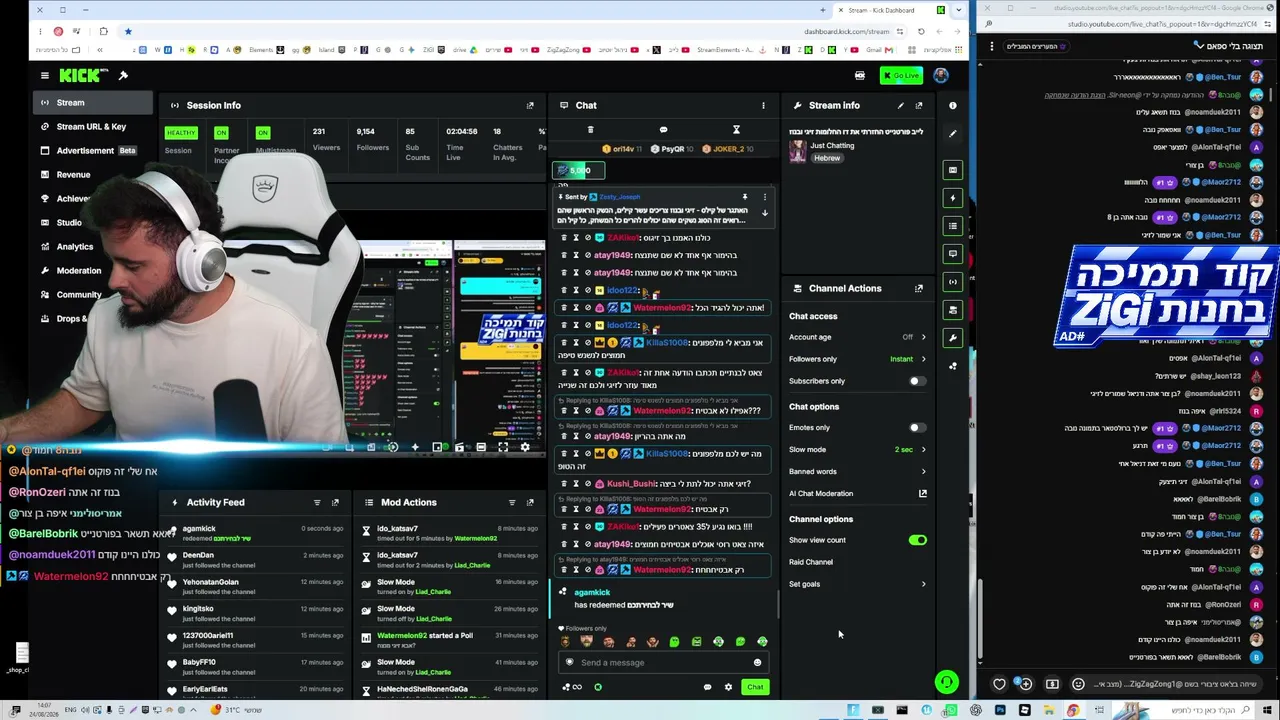Click the wrench icon in right toolbar

(953, 338)
